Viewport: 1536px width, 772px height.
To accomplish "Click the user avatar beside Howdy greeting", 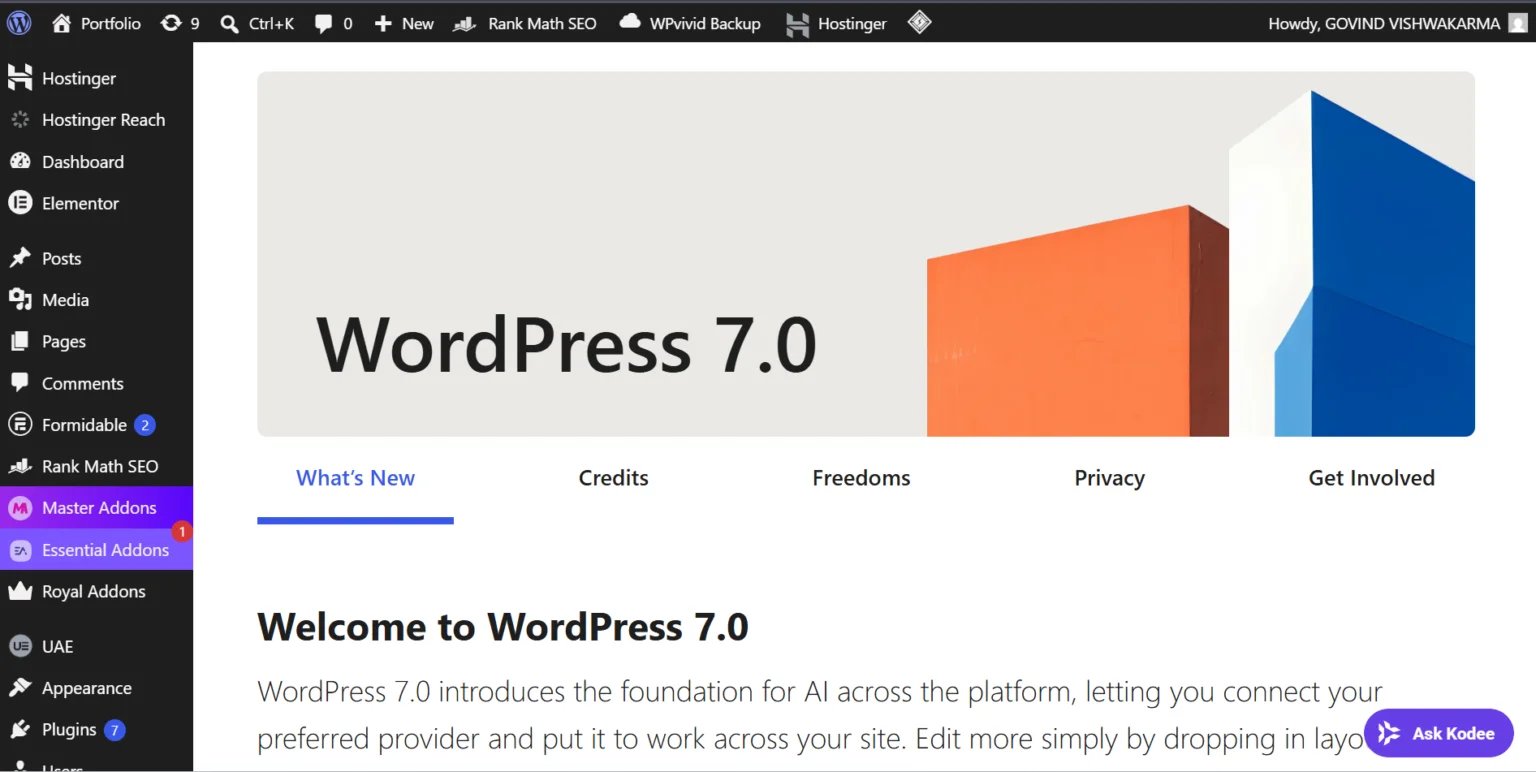I will click(1518, 23).
